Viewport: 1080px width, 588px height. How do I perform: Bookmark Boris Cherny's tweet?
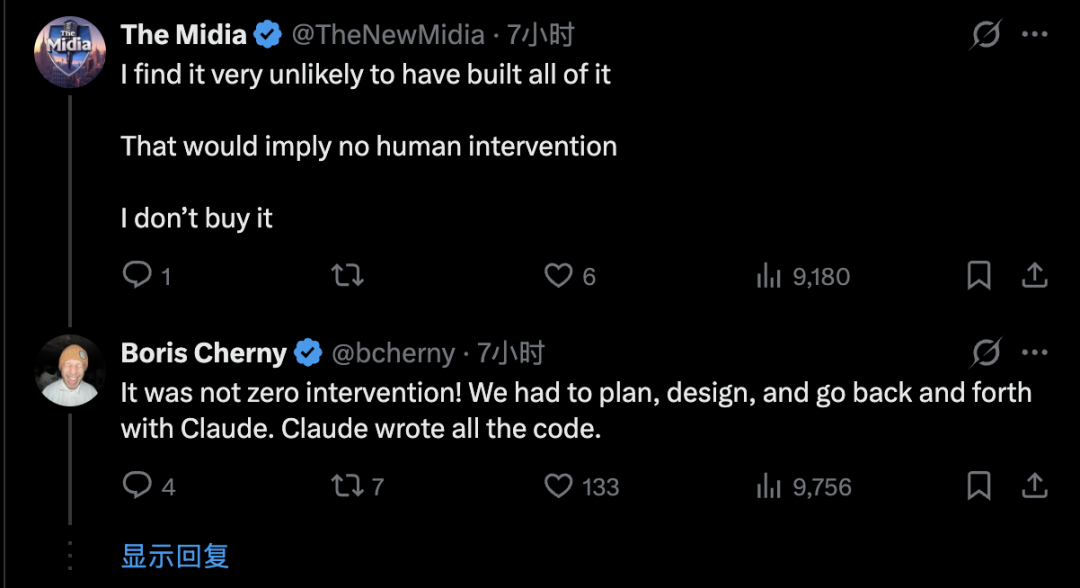coord(979,486)
